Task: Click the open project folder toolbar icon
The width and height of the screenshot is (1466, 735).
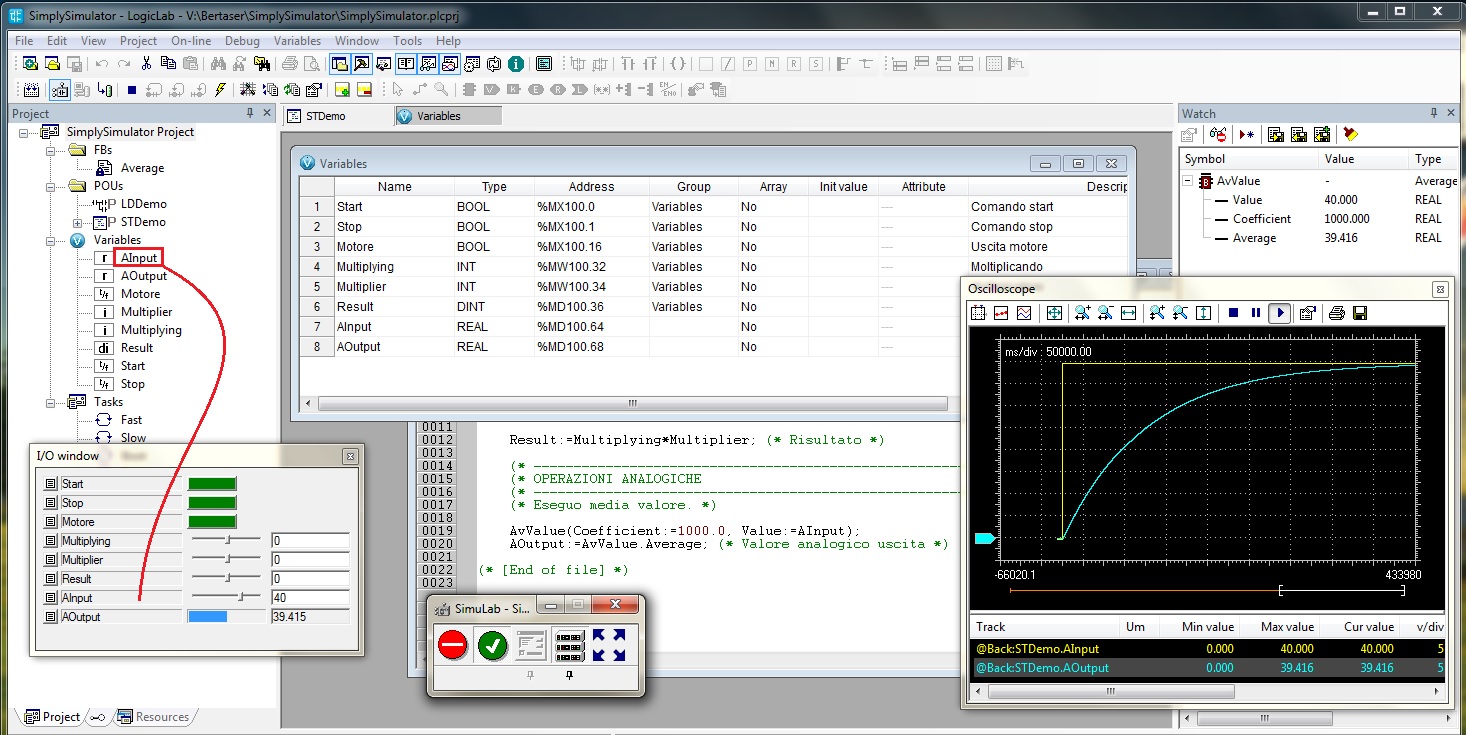Action: (x=52, y=64)
